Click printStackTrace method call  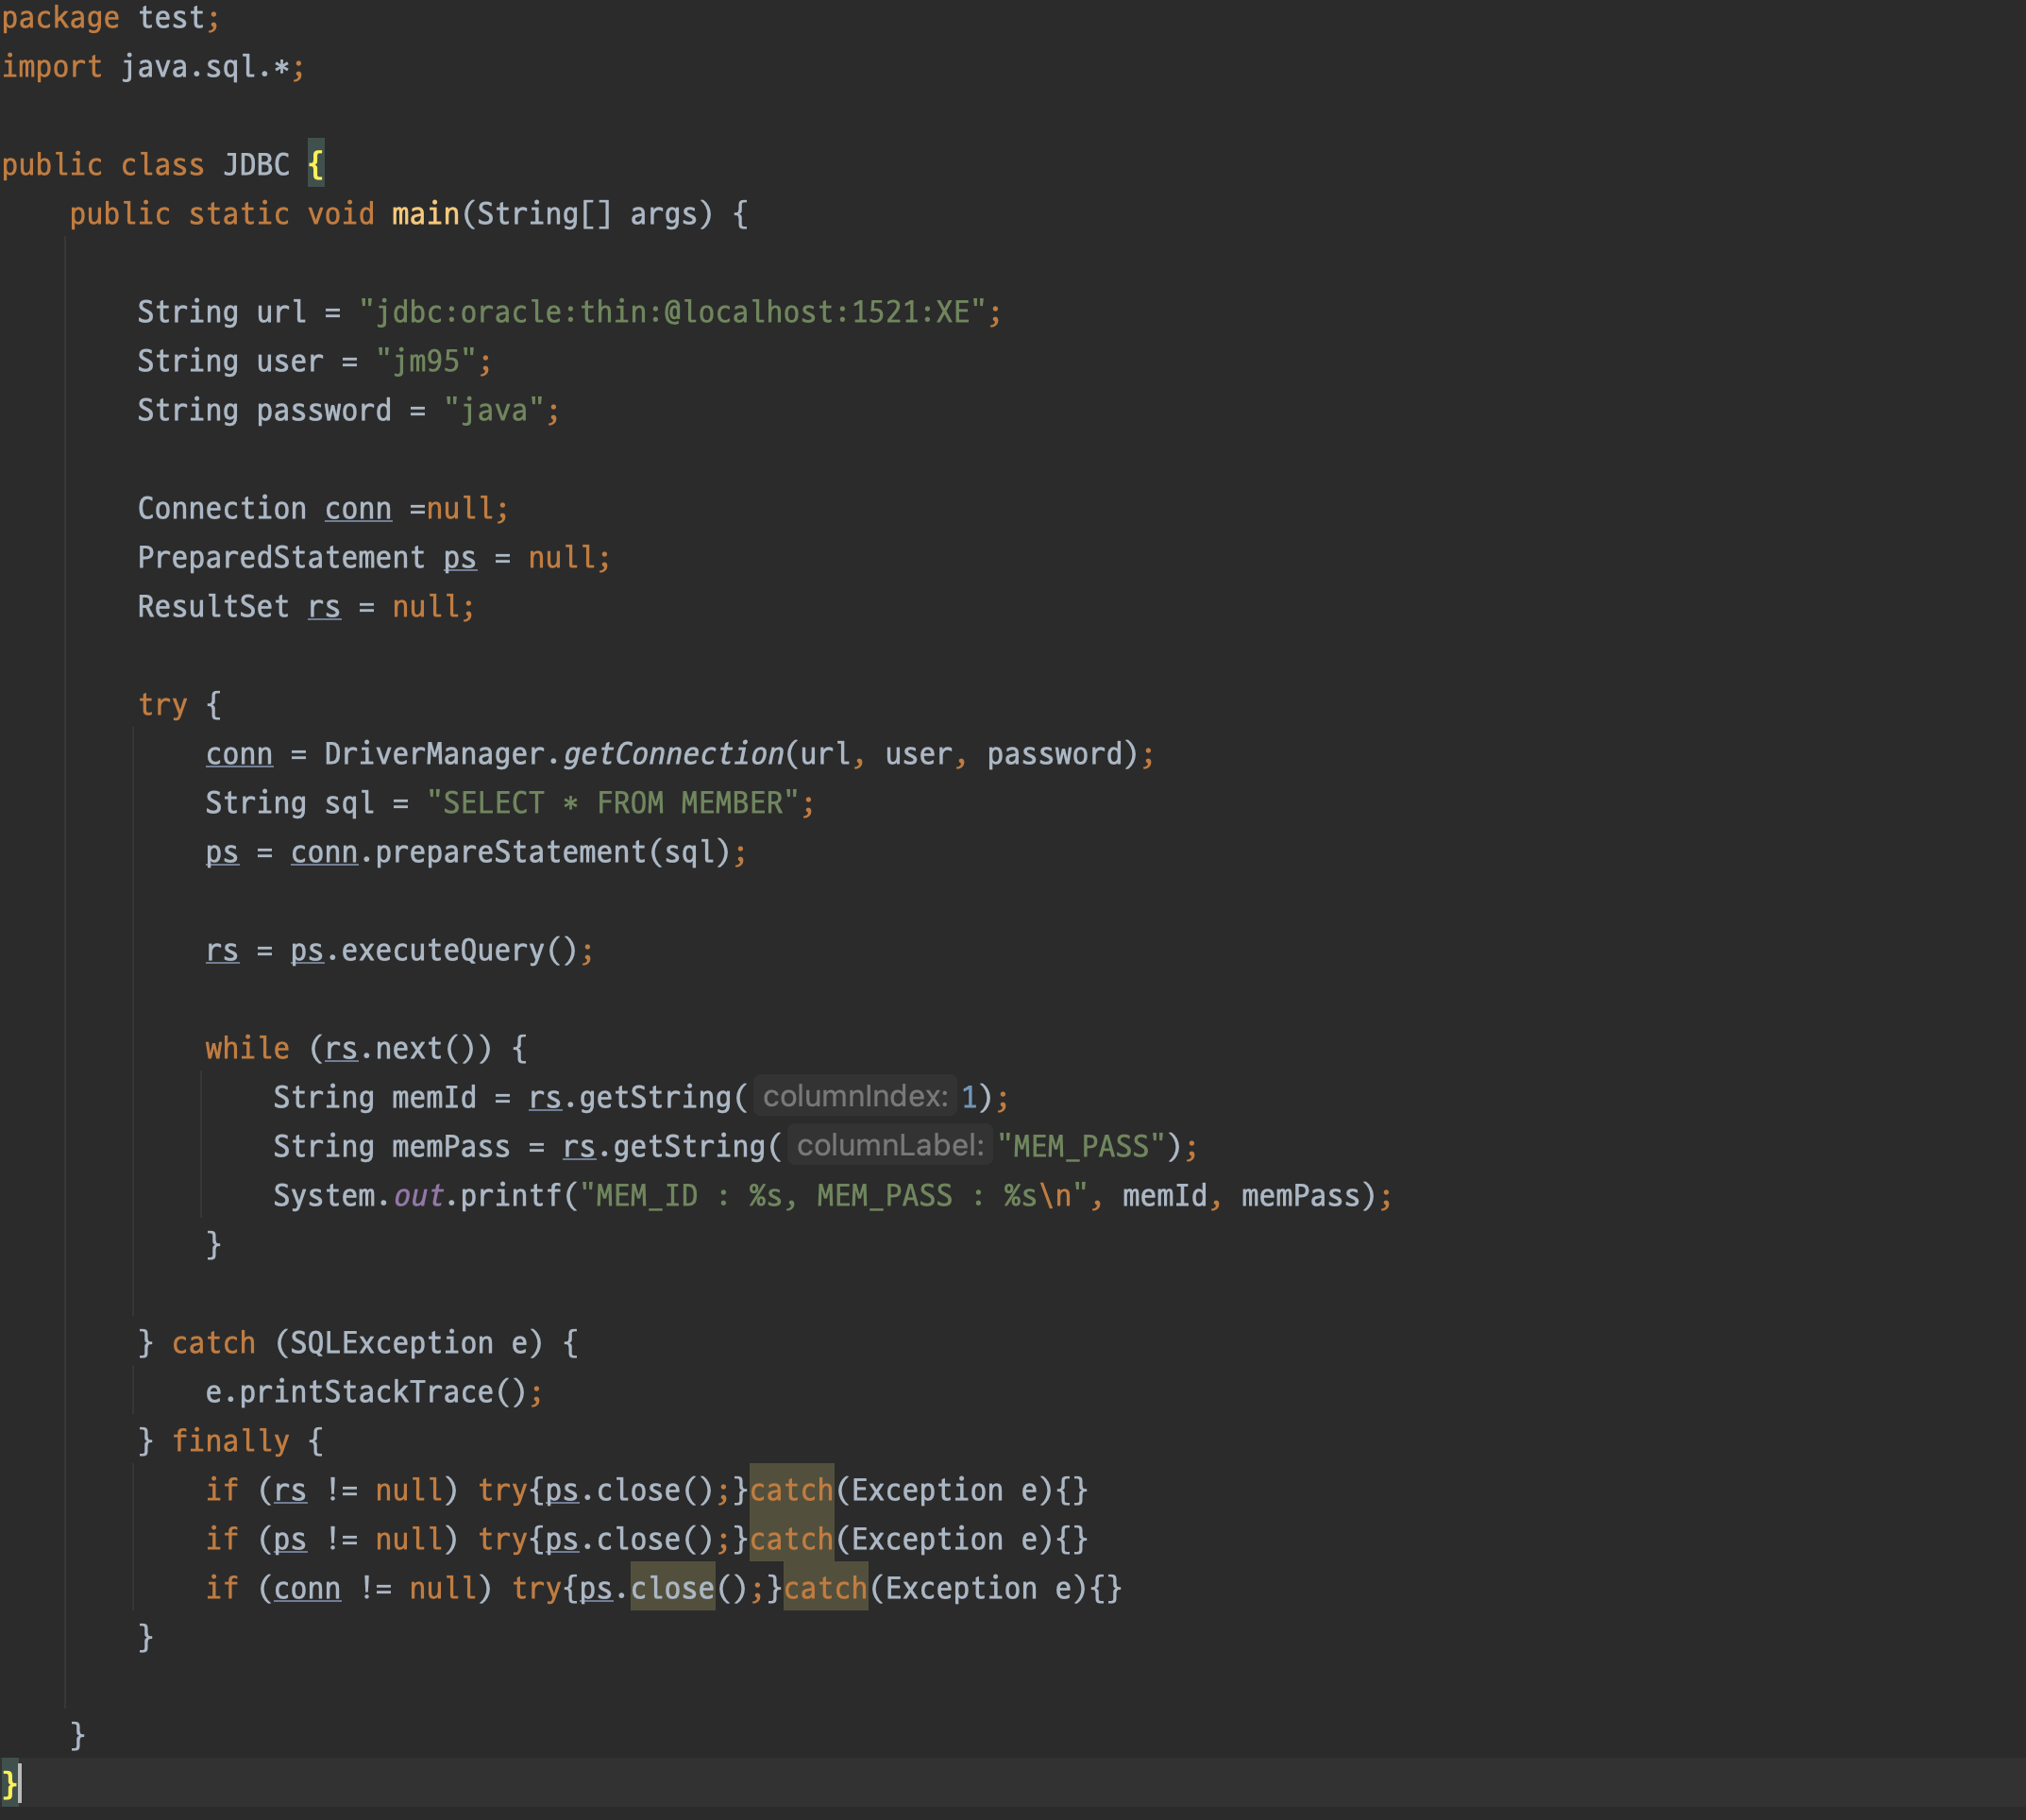(366, 1392)
